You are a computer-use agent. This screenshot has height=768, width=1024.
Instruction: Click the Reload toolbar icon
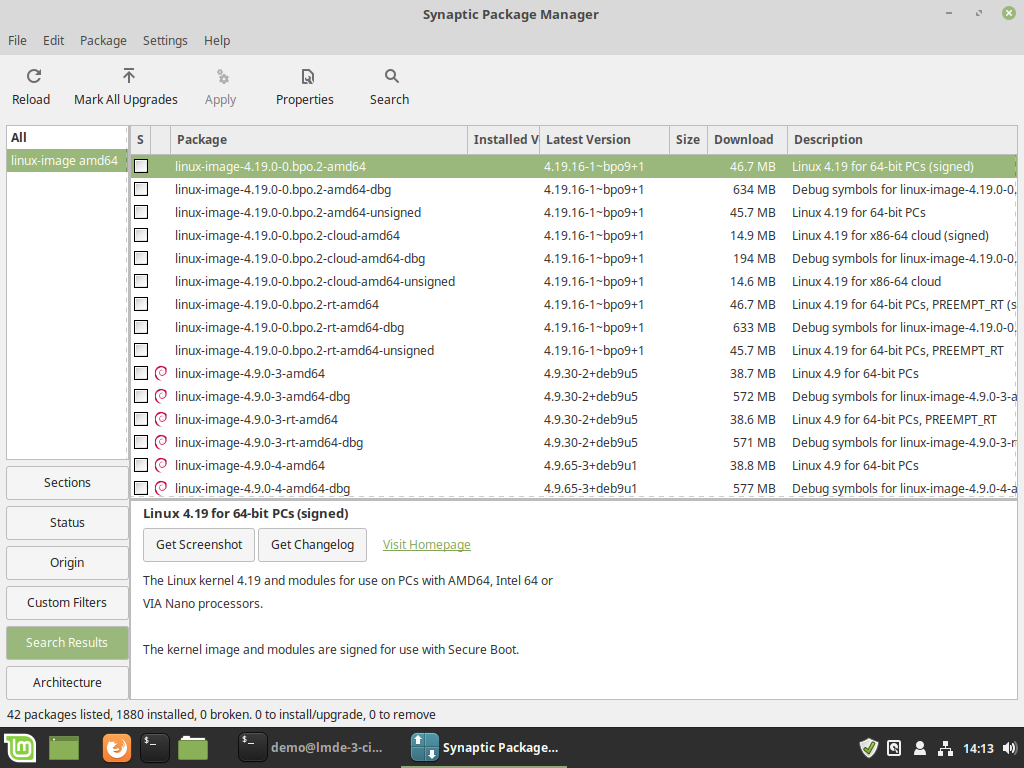tap(34, 76)
